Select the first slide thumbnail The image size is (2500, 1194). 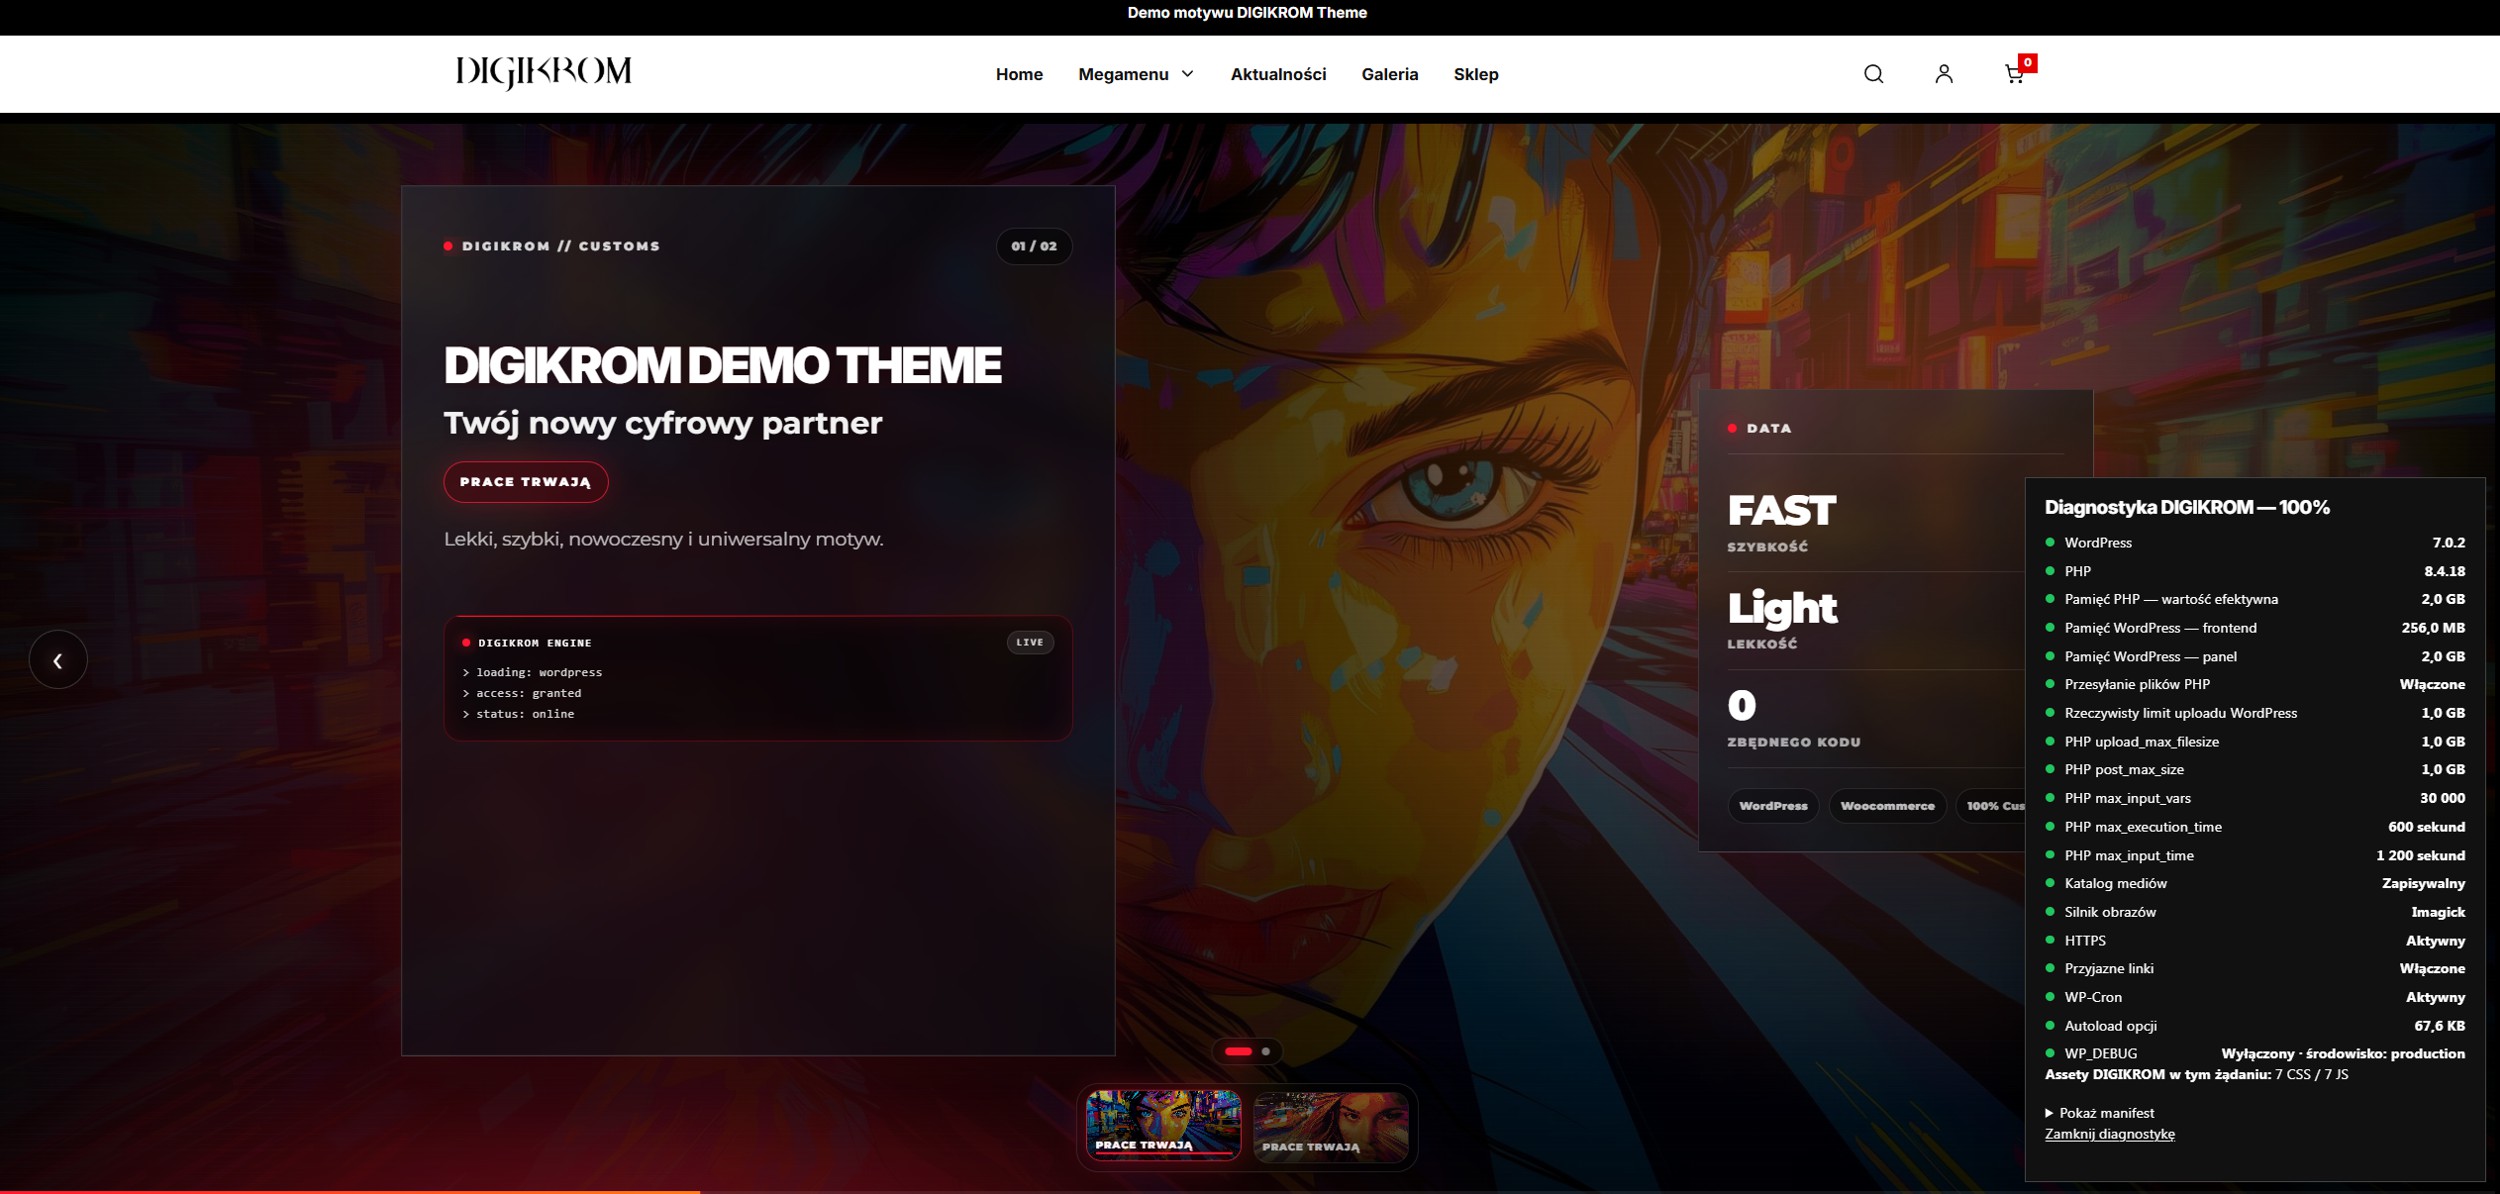pos(1163,1125)
